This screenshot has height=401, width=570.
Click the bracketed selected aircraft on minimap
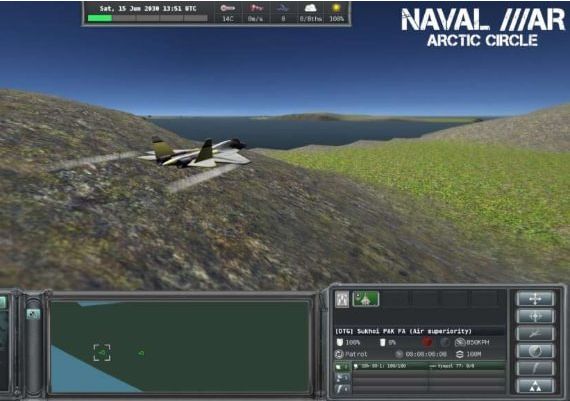coord(102,353)
